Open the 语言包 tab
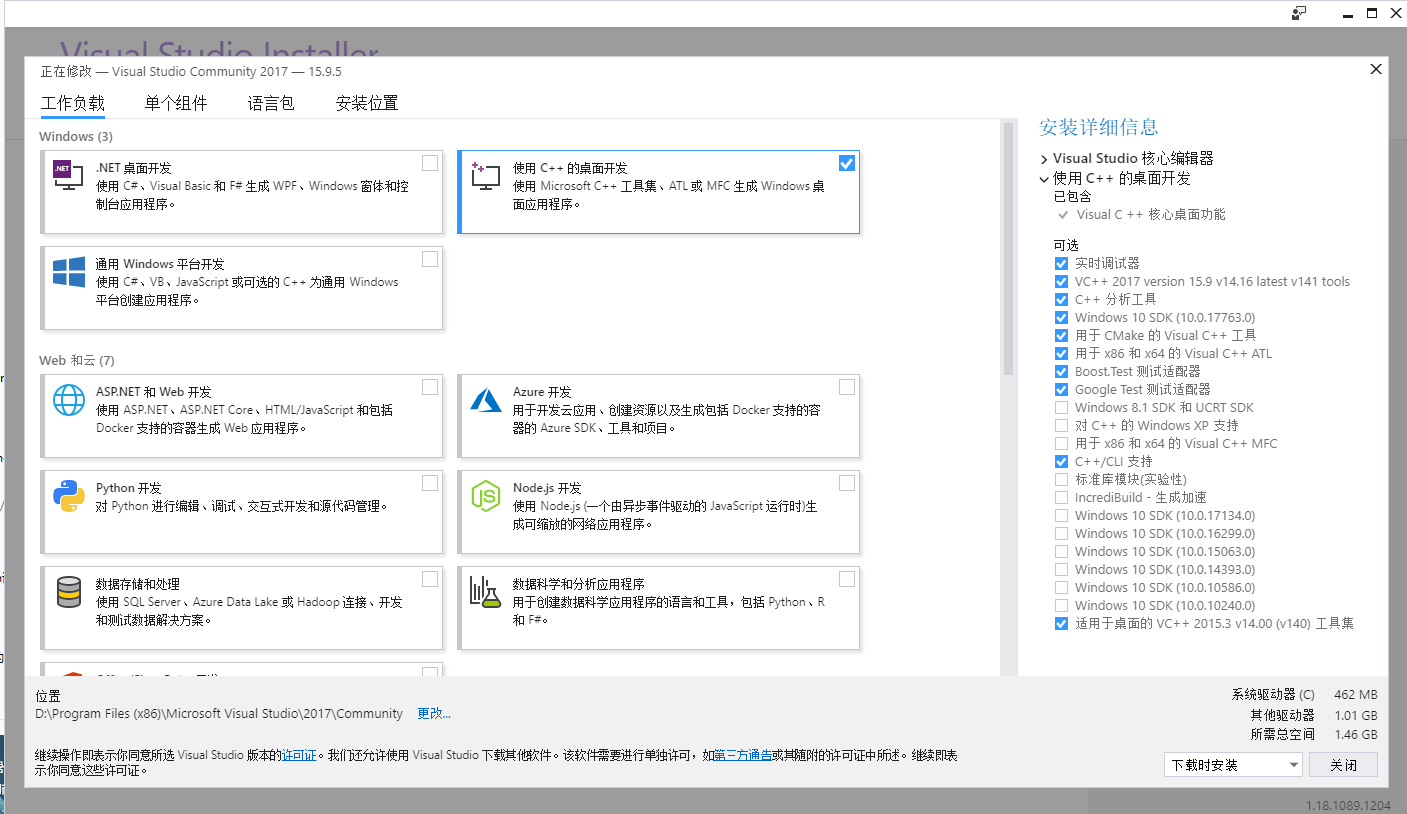This screenshot has width=1407, height=814. point(270,102)
